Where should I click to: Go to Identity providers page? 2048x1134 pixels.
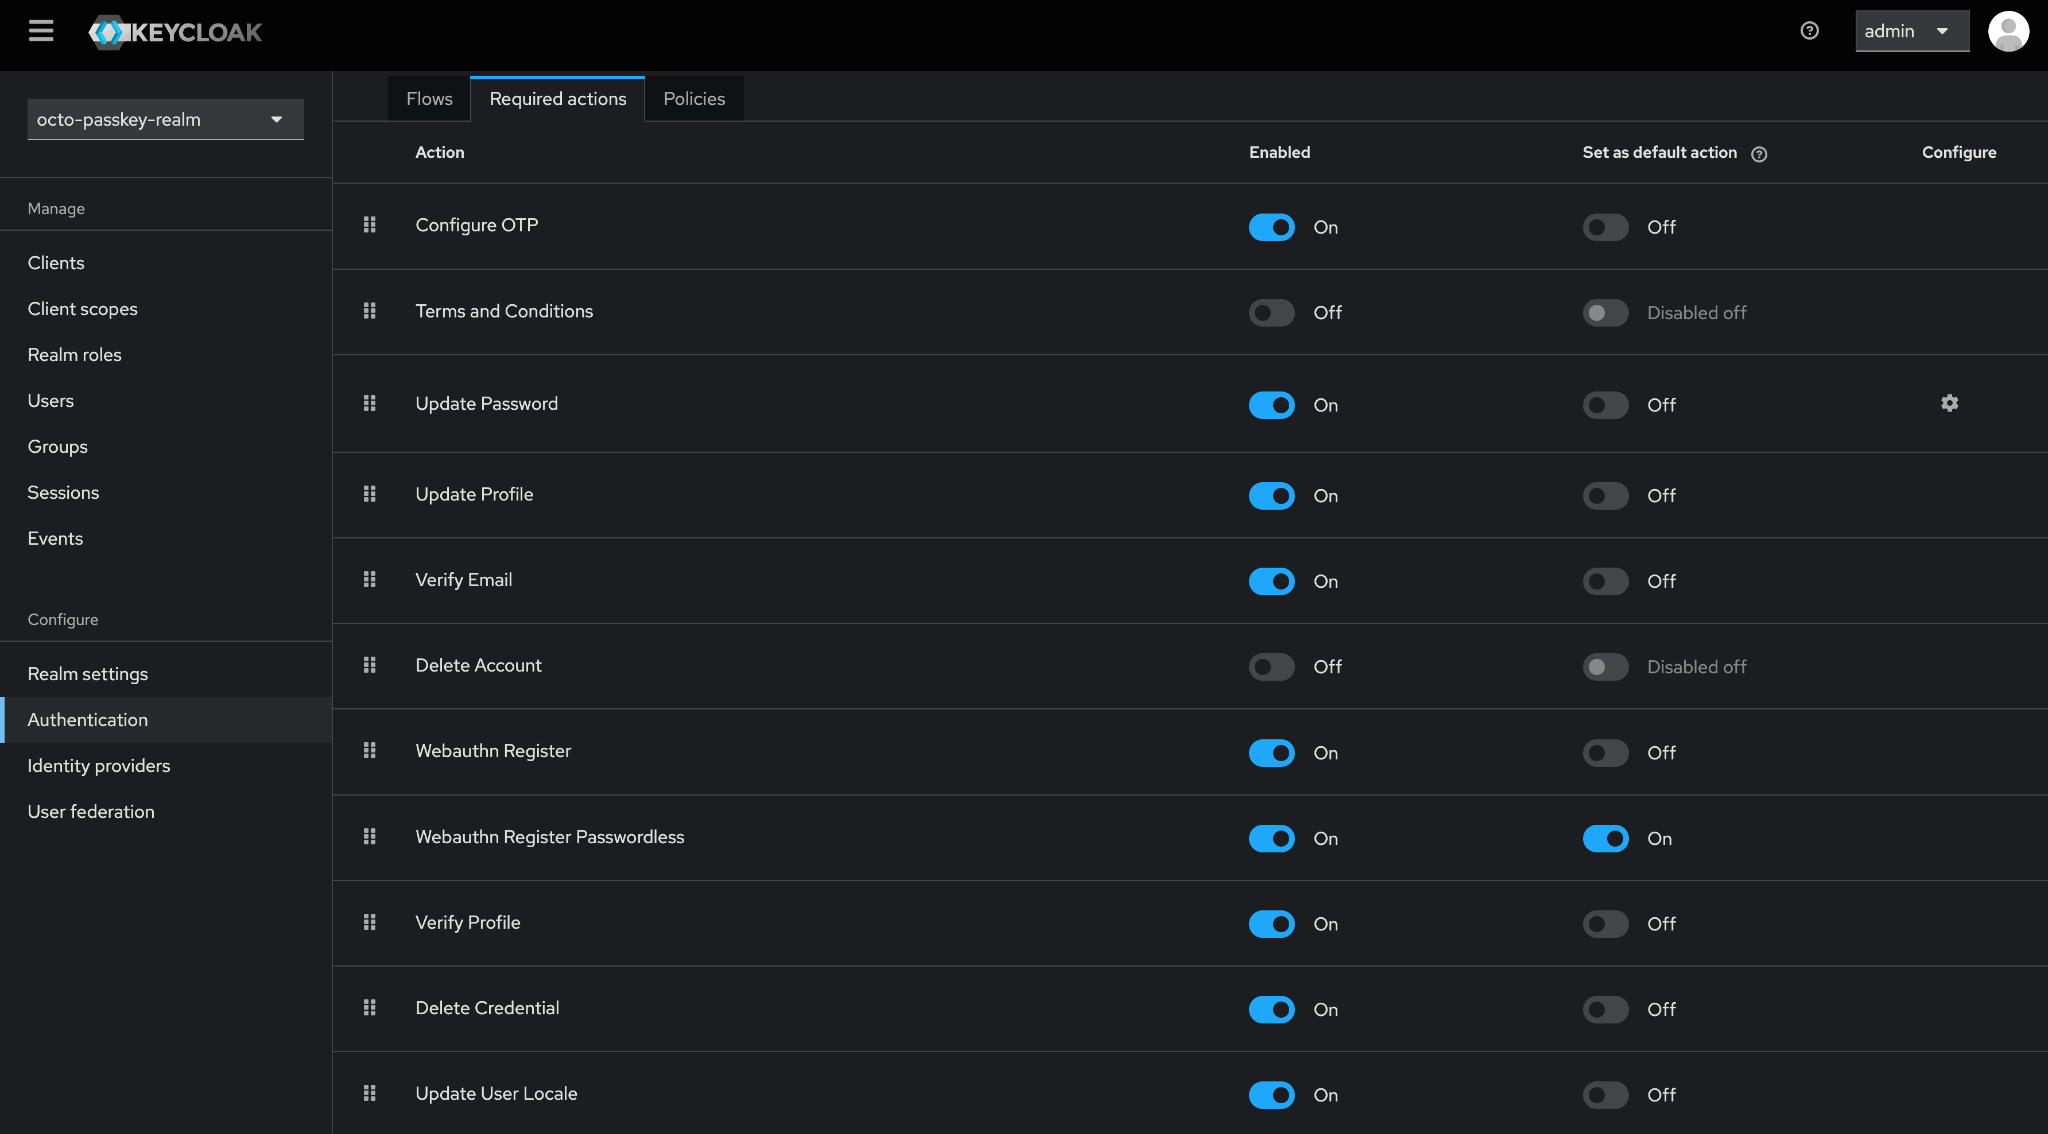tap(99, 766)
